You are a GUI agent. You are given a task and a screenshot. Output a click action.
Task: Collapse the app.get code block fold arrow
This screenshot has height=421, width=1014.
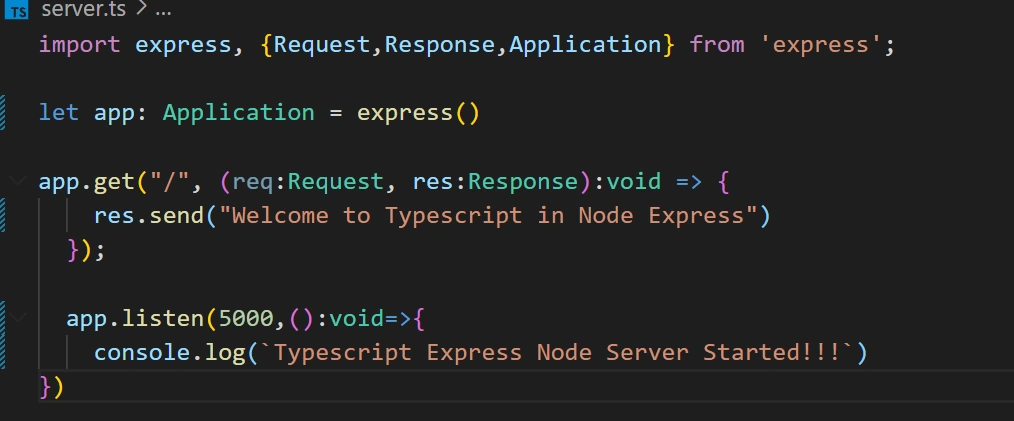point(19,180)
